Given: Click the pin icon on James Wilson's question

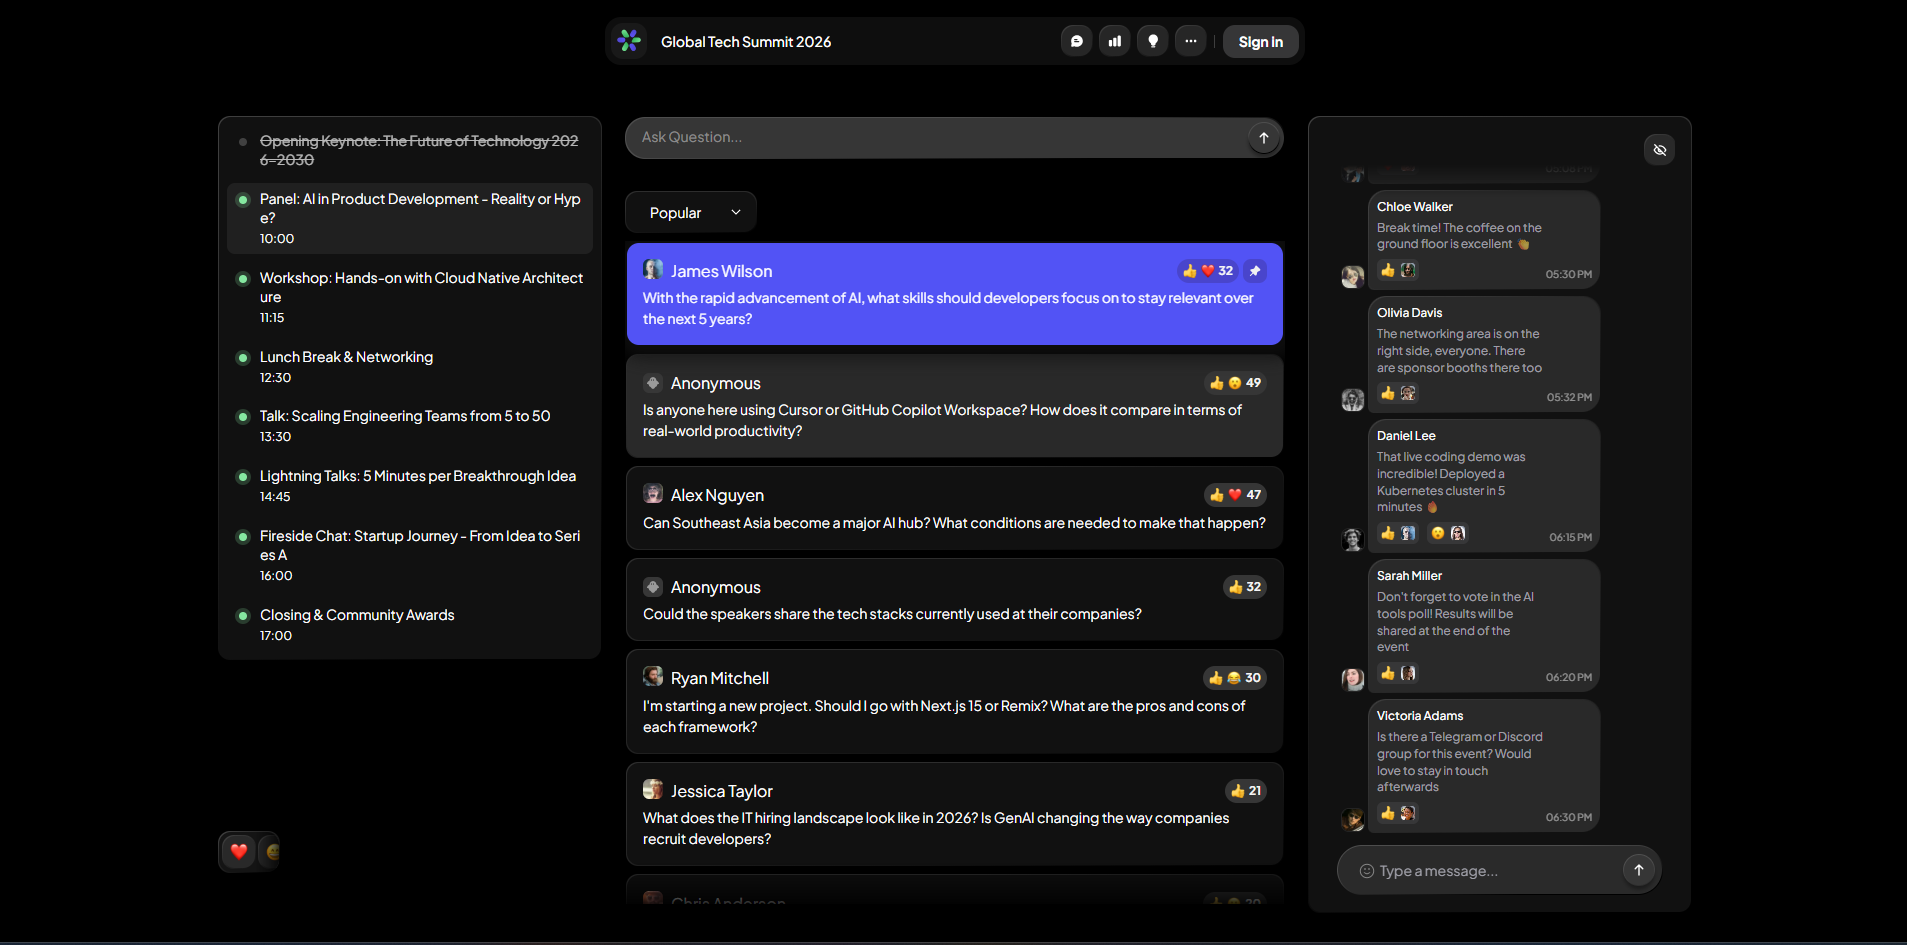Looking at the screenshot, I should 1255,271.
